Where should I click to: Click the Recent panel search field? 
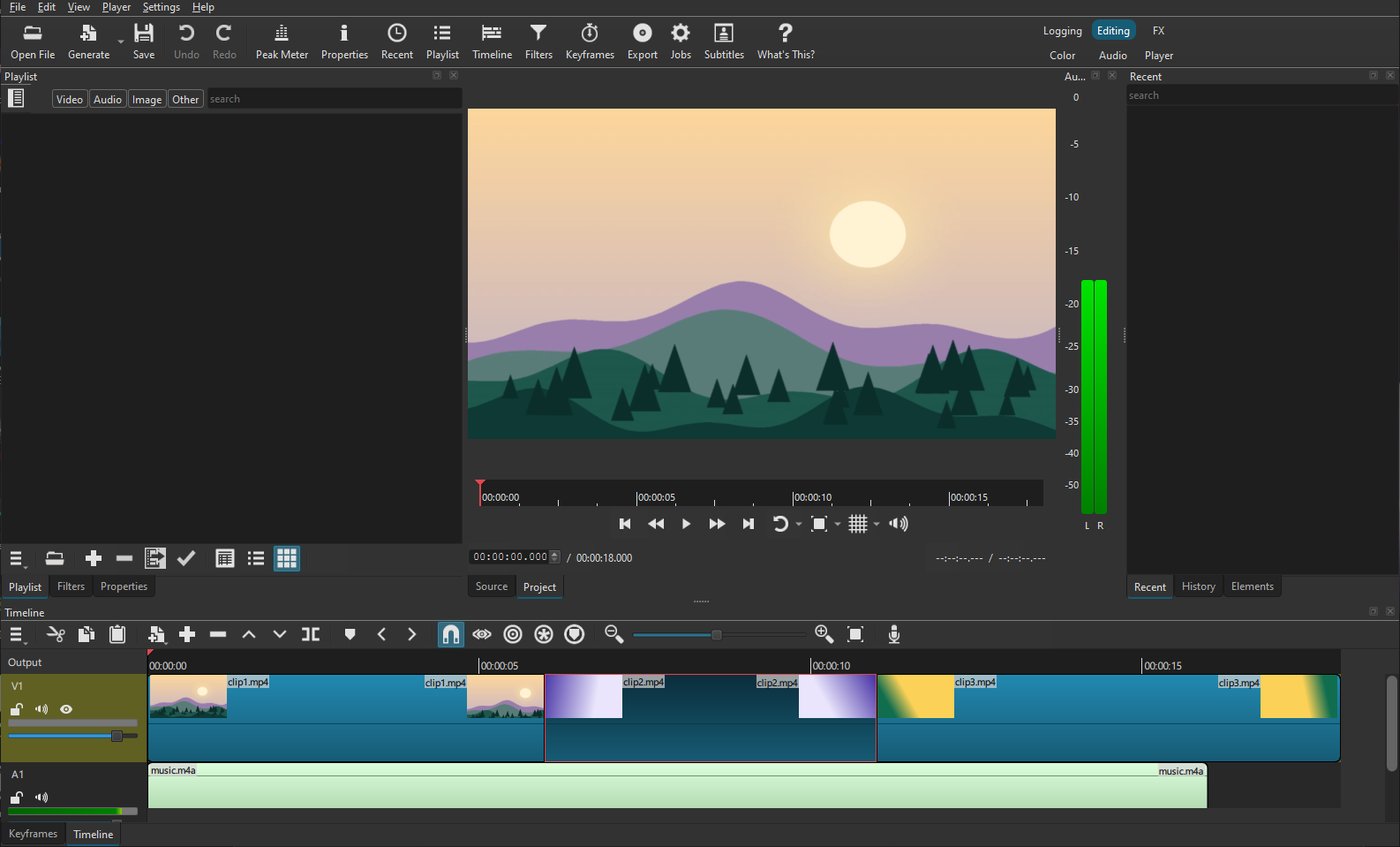click(x=1261, y=96)
